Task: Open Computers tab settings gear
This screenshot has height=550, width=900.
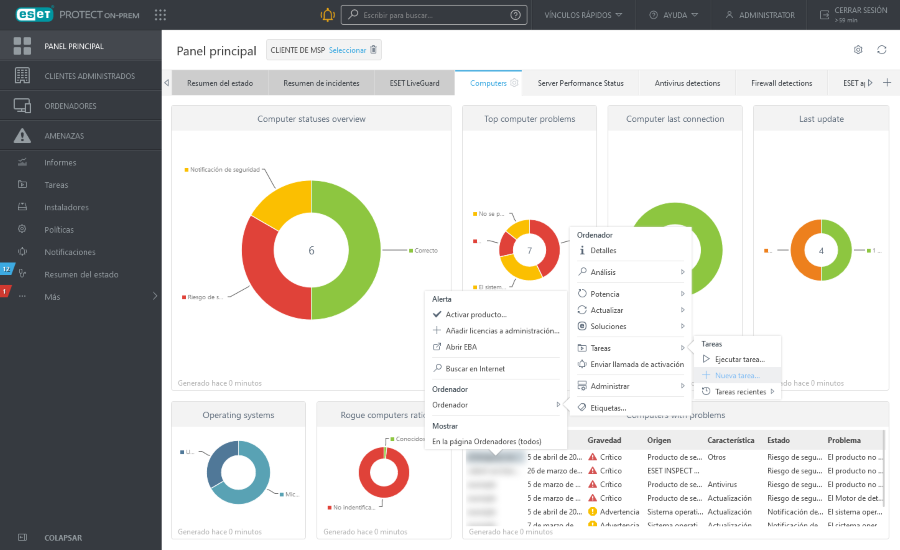Action: click(514, 83)
